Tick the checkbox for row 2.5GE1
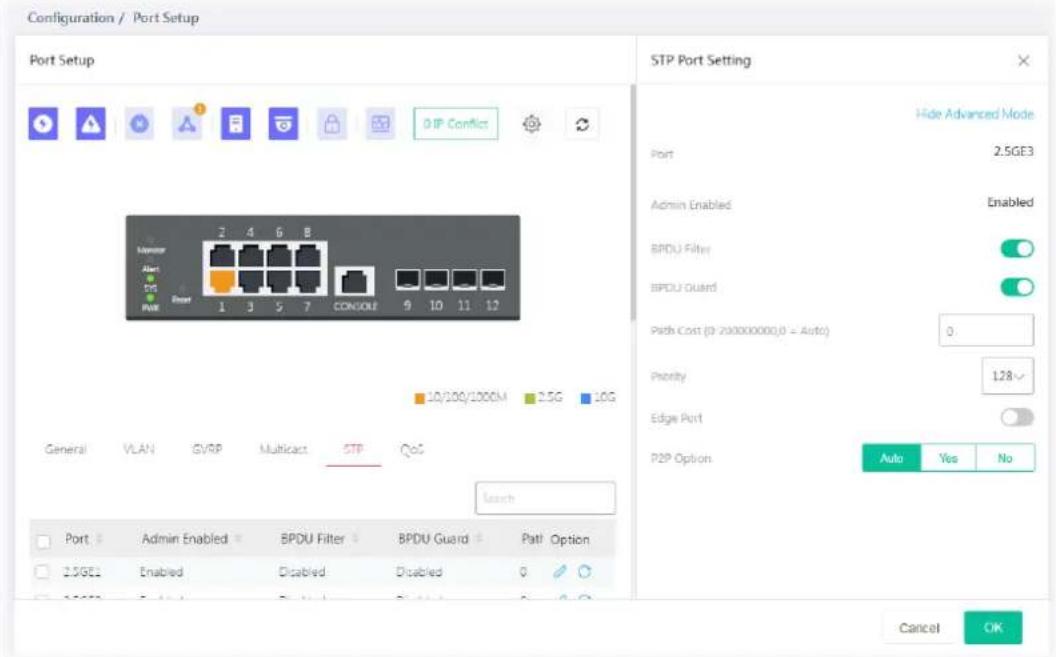Screen dimensions: 1056x657 [42, 572]
